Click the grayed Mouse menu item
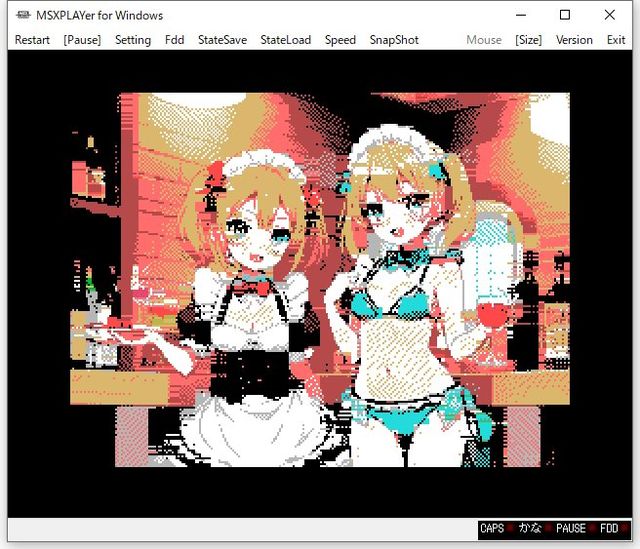The image size is (640, 549). pos(484,40)
